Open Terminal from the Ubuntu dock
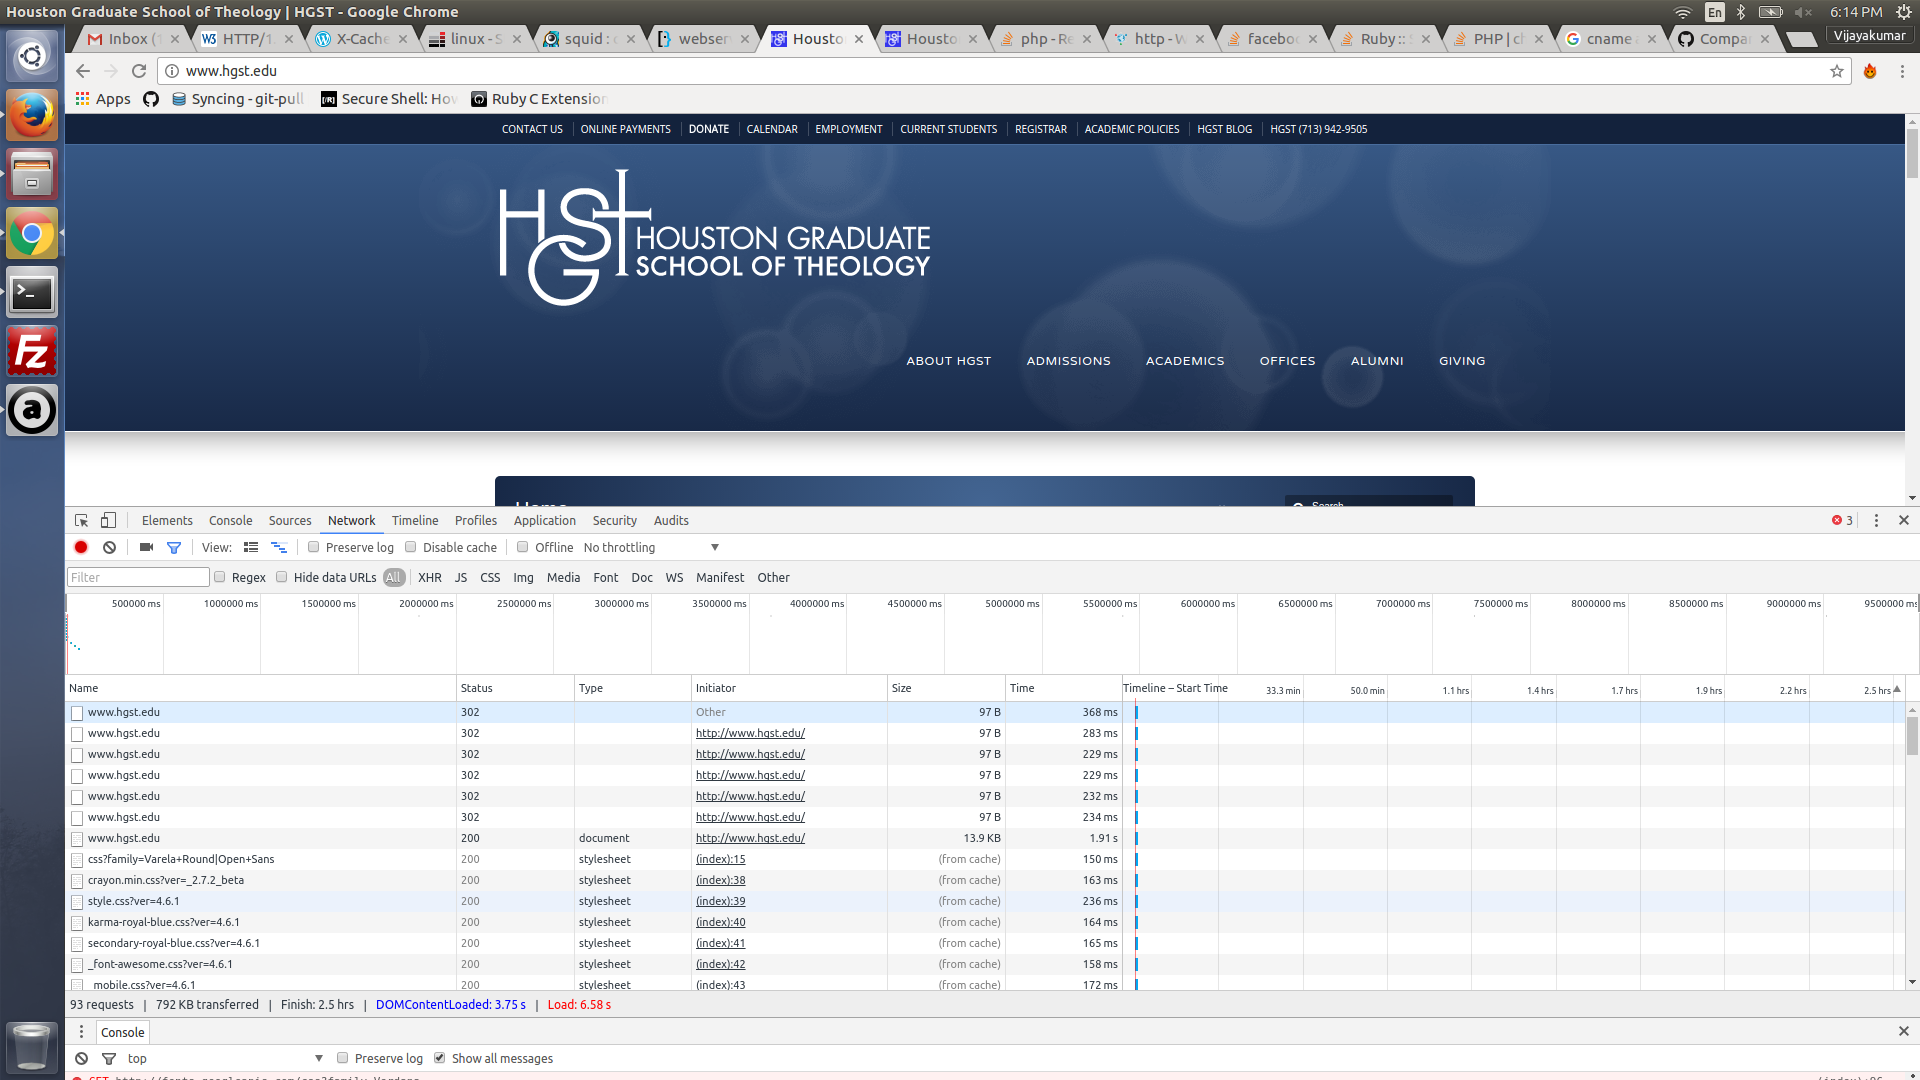The width and height of the screenshot is (1920, 1080). point(32,292)
